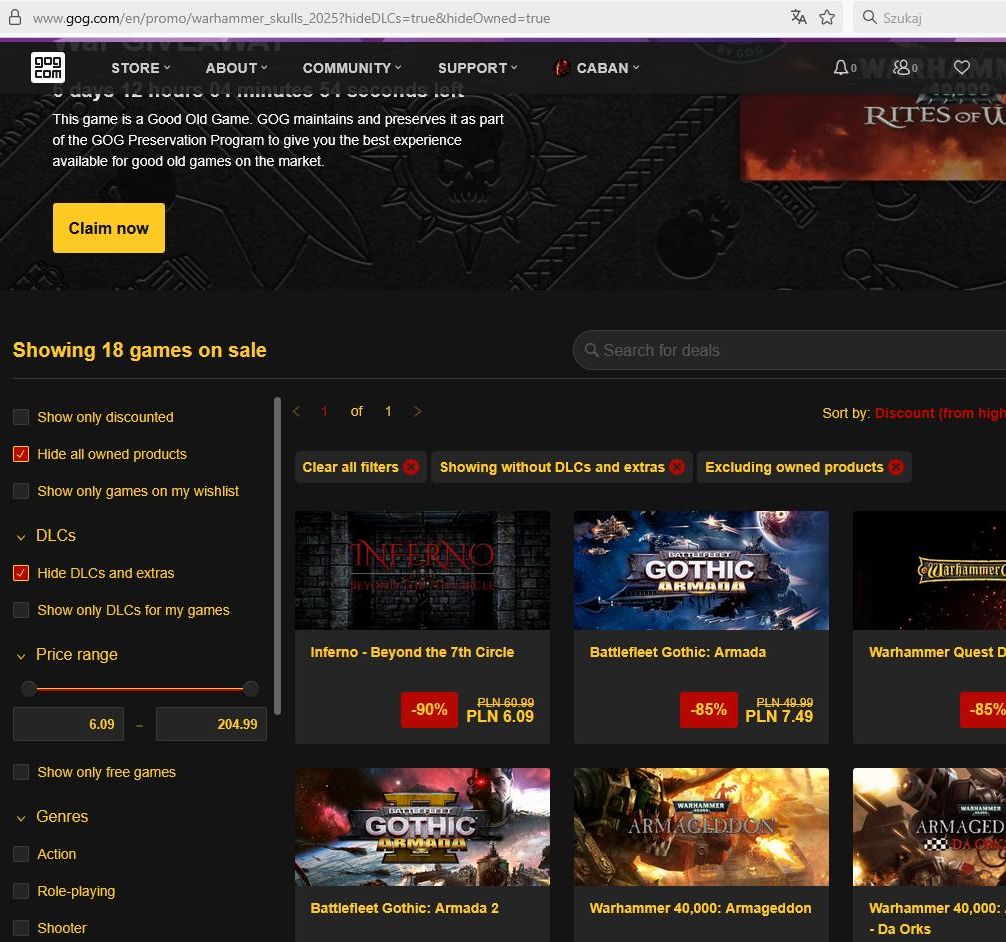
Task: Tick 'Show only free games' checkbox
Action: (x=21, y=772)
